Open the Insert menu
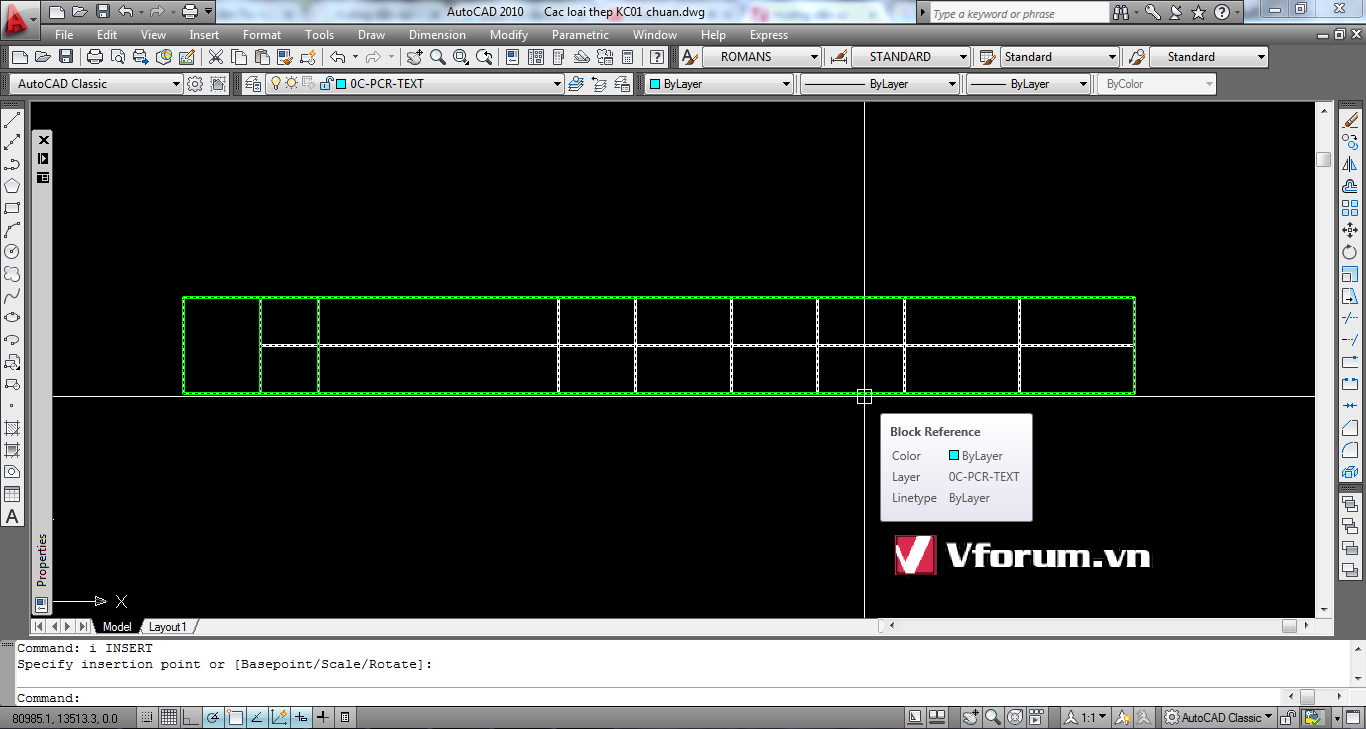Viewport: 1366px width, 729px height. pyautogui.click(x=204, y=35)
